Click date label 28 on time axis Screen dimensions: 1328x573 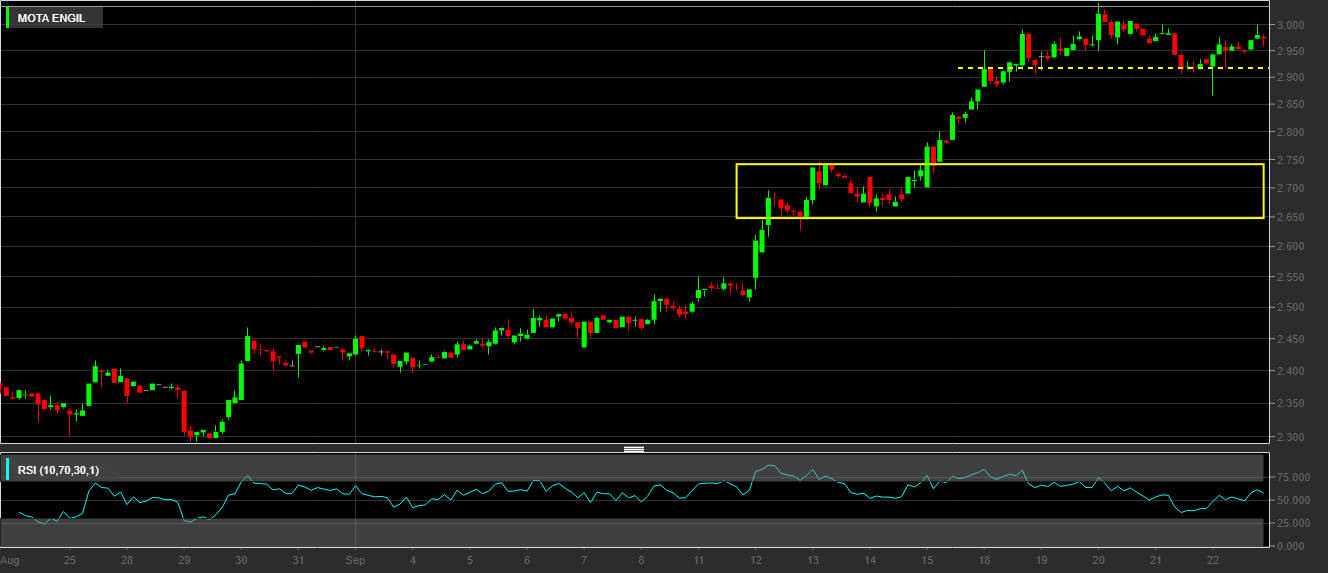pyautogui.click(x=127, y=561)
